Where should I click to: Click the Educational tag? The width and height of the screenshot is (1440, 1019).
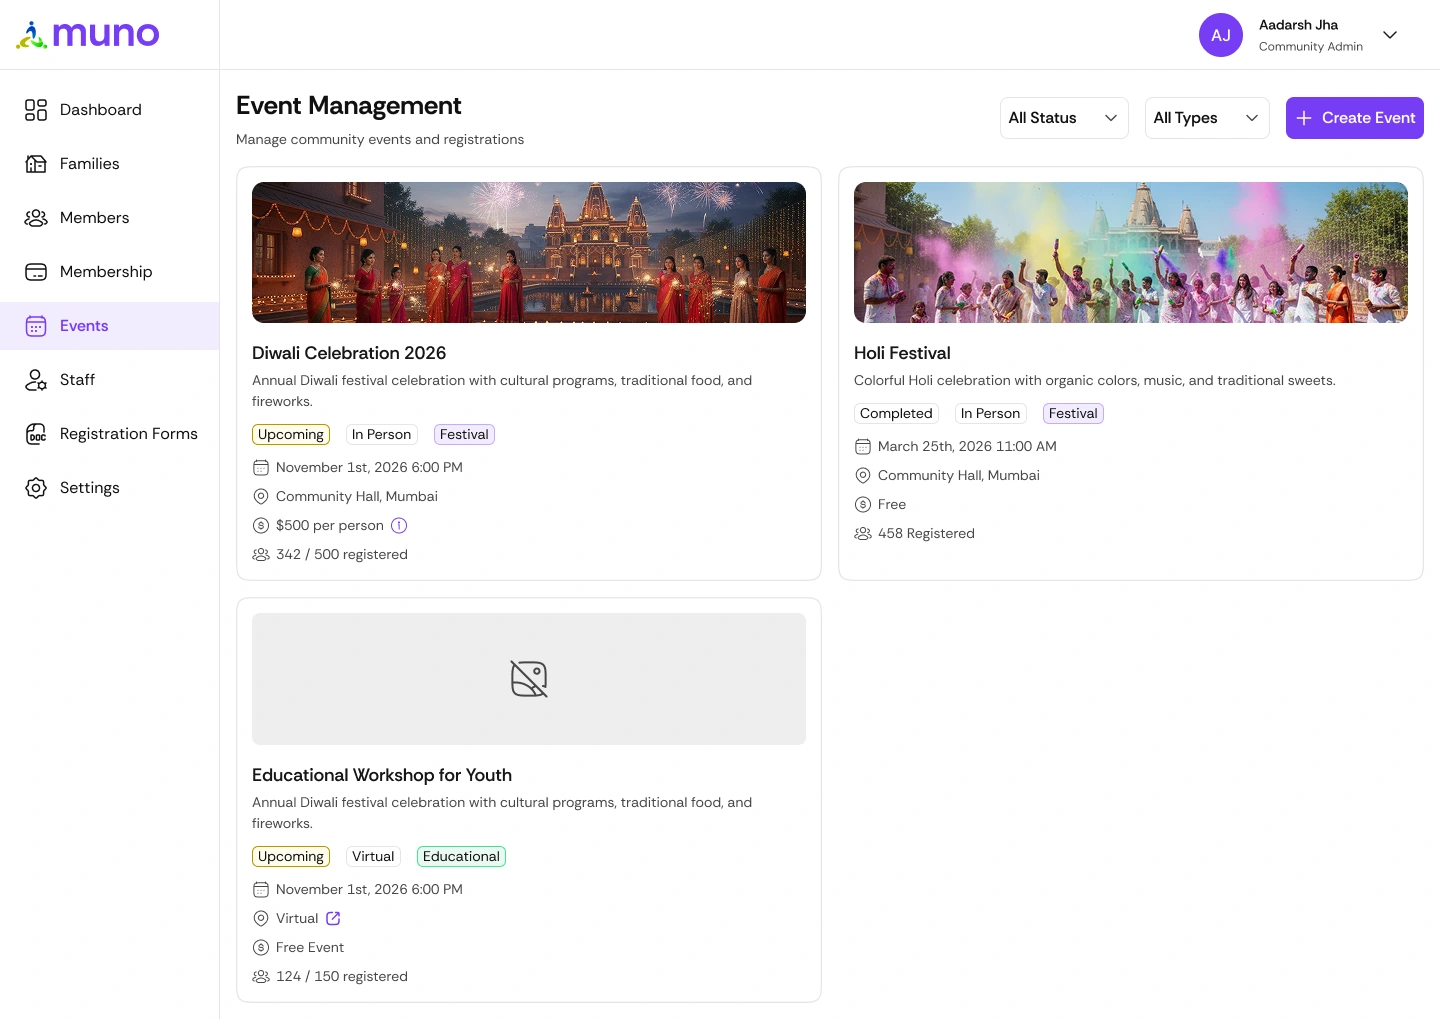(461, 856)
